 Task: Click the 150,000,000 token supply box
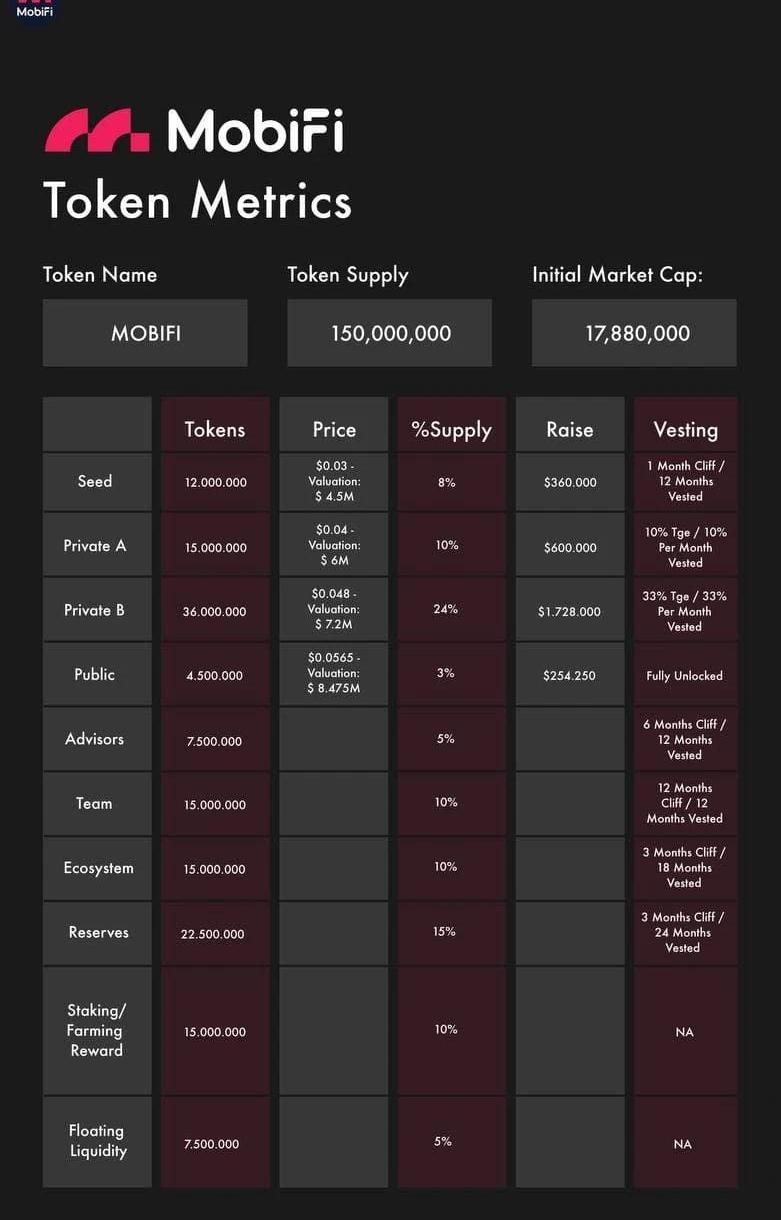click(x=390, y=333)
